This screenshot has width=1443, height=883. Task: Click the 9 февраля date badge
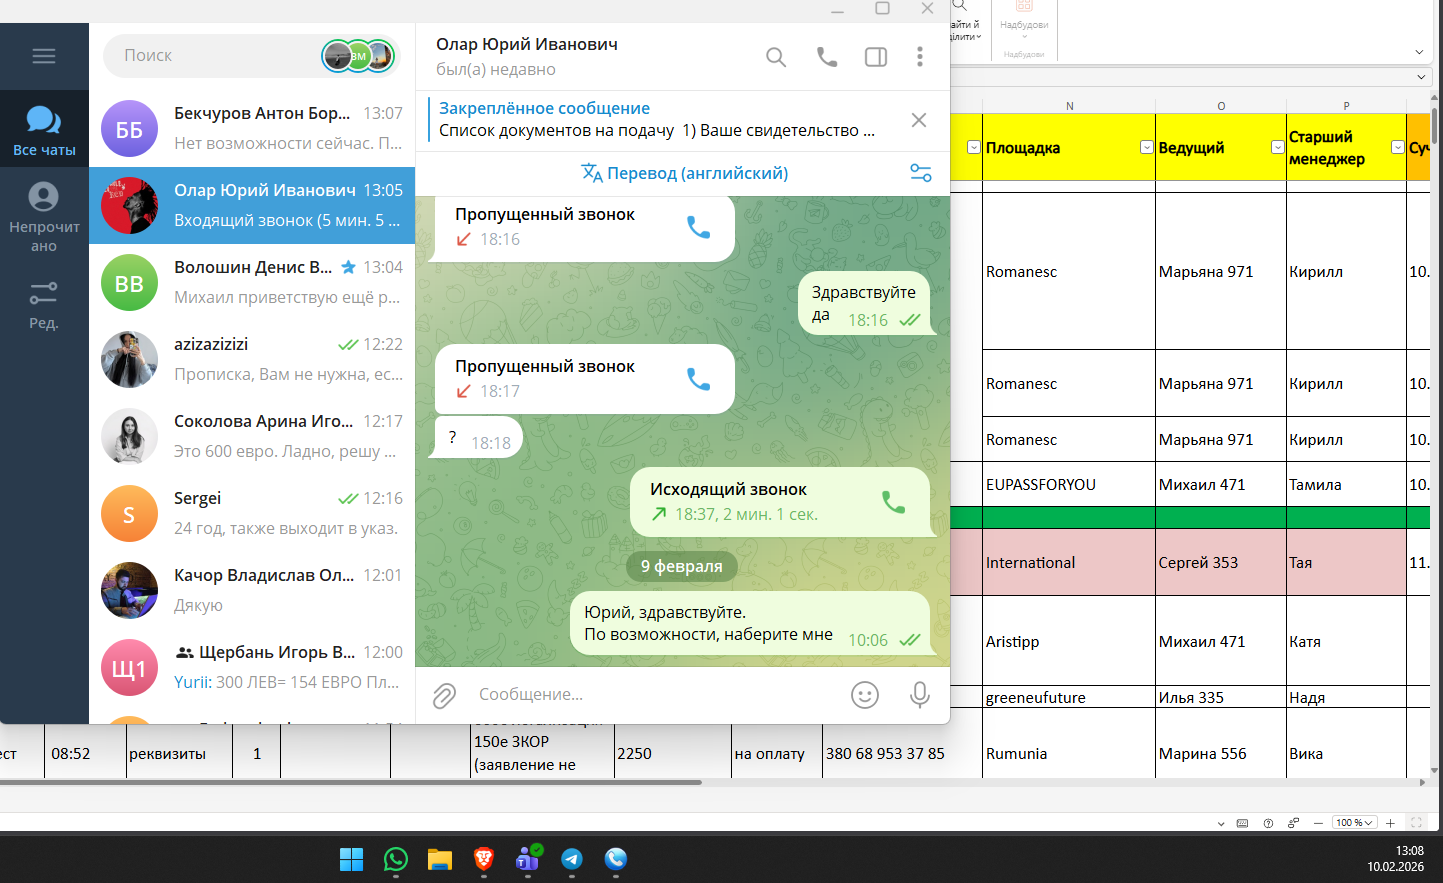[x=682, y=566]
